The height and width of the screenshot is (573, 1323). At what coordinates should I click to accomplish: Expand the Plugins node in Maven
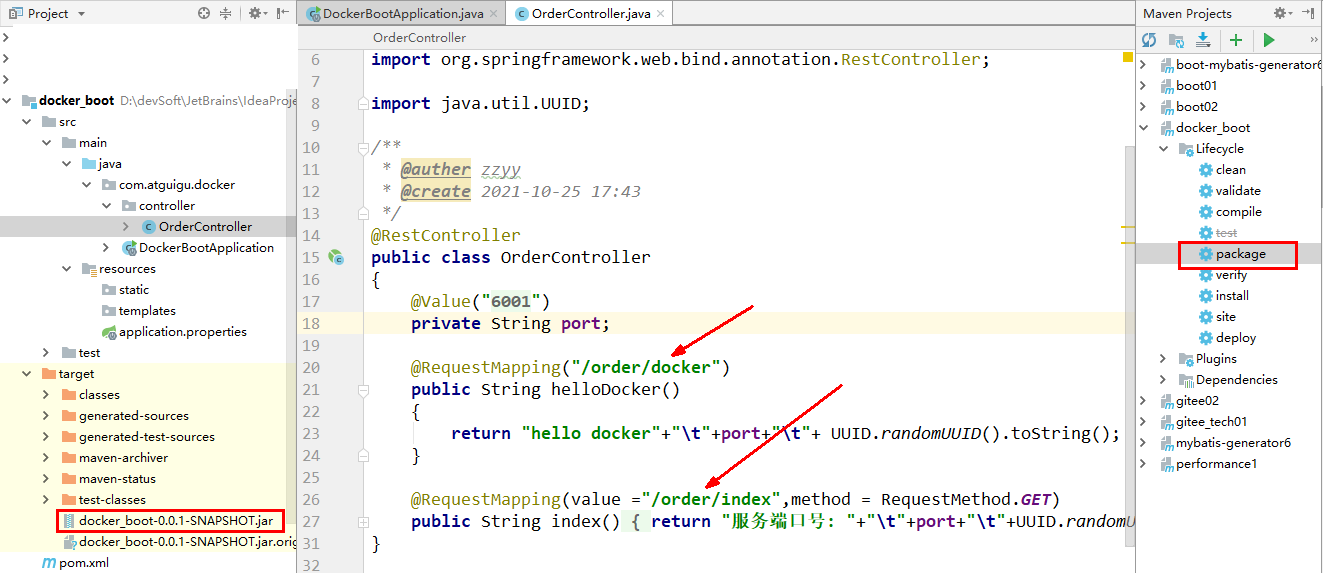(1163, 359)
